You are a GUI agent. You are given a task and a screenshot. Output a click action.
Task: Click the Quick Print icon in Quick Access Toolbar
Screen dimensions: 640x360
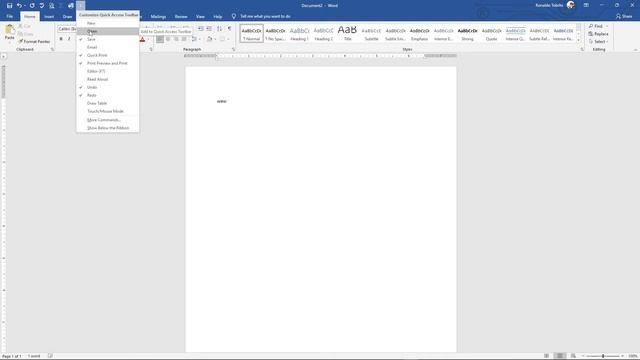click(x=71, y=6)
